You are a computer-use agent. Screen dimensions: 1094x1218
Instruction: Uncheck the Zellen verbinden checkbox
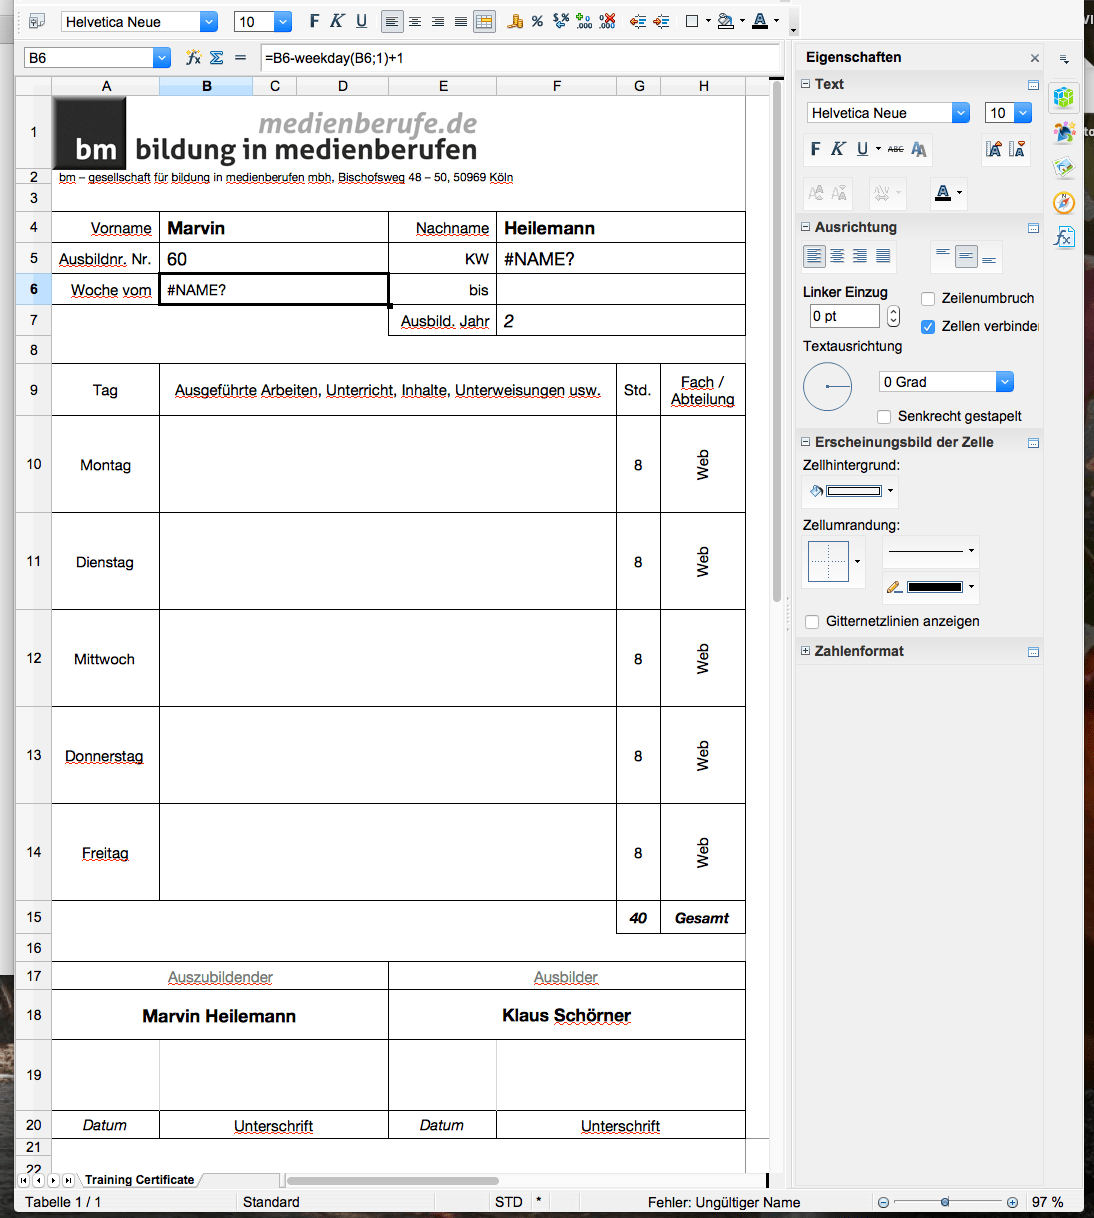tap(928, 326)
